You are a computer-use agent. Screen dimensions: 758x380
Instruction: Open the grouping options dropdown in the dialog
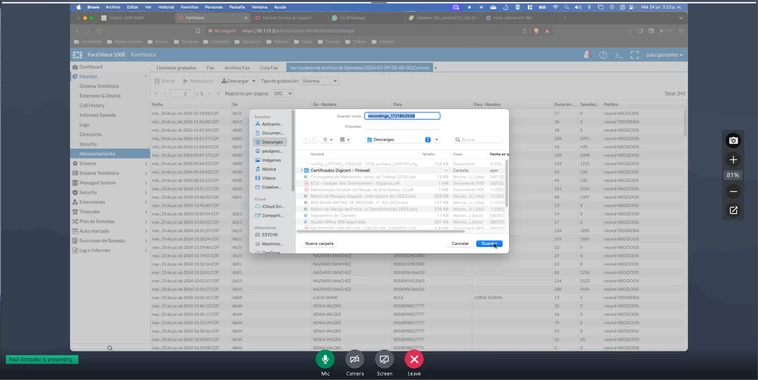[345, 140]
